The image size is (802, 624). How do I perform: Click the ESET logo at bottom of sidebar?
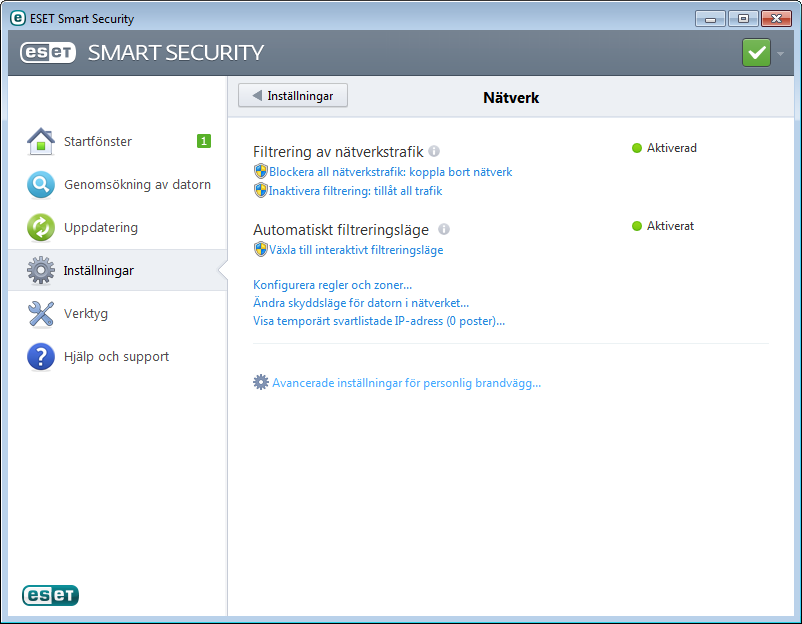(x=50, y=595)
